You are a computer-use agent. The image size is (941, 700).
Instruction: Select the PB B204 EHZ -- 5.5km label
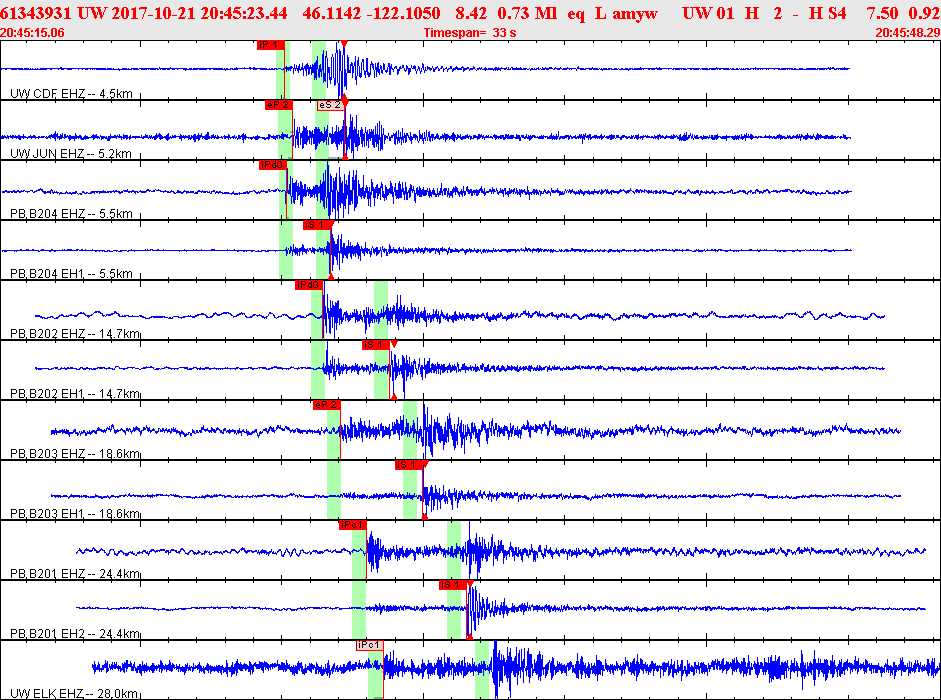coord(71,214)
